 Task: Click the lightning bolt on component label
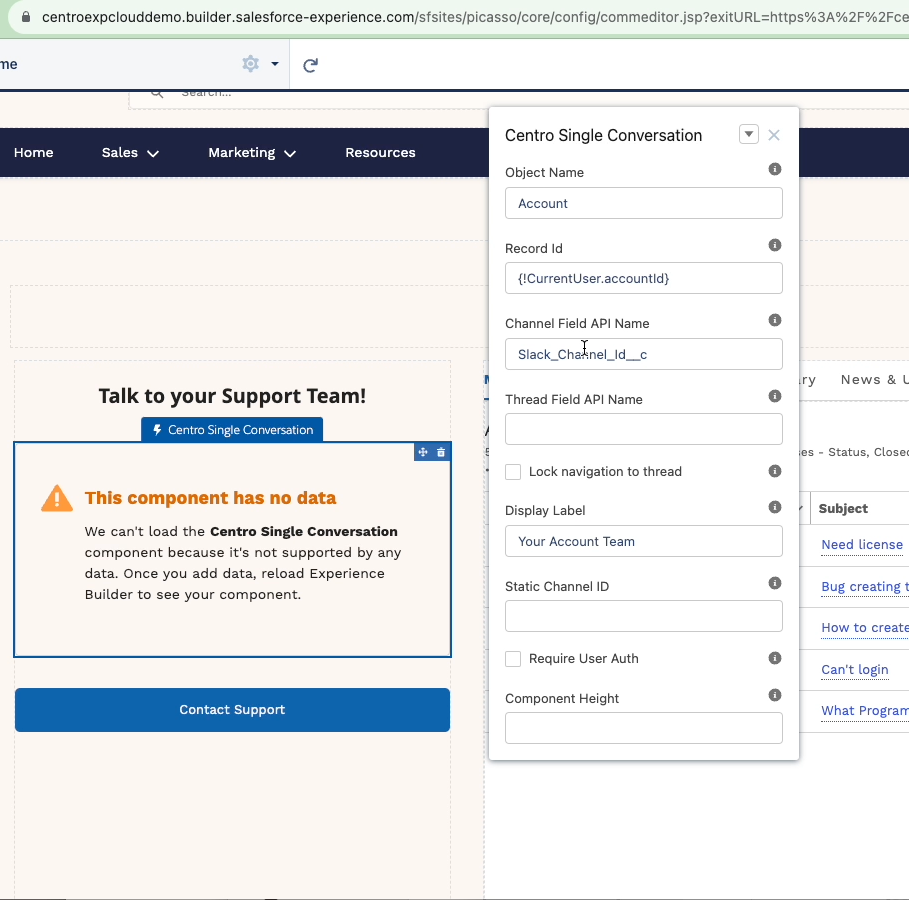pyautogui.click(x=157, y=430)
